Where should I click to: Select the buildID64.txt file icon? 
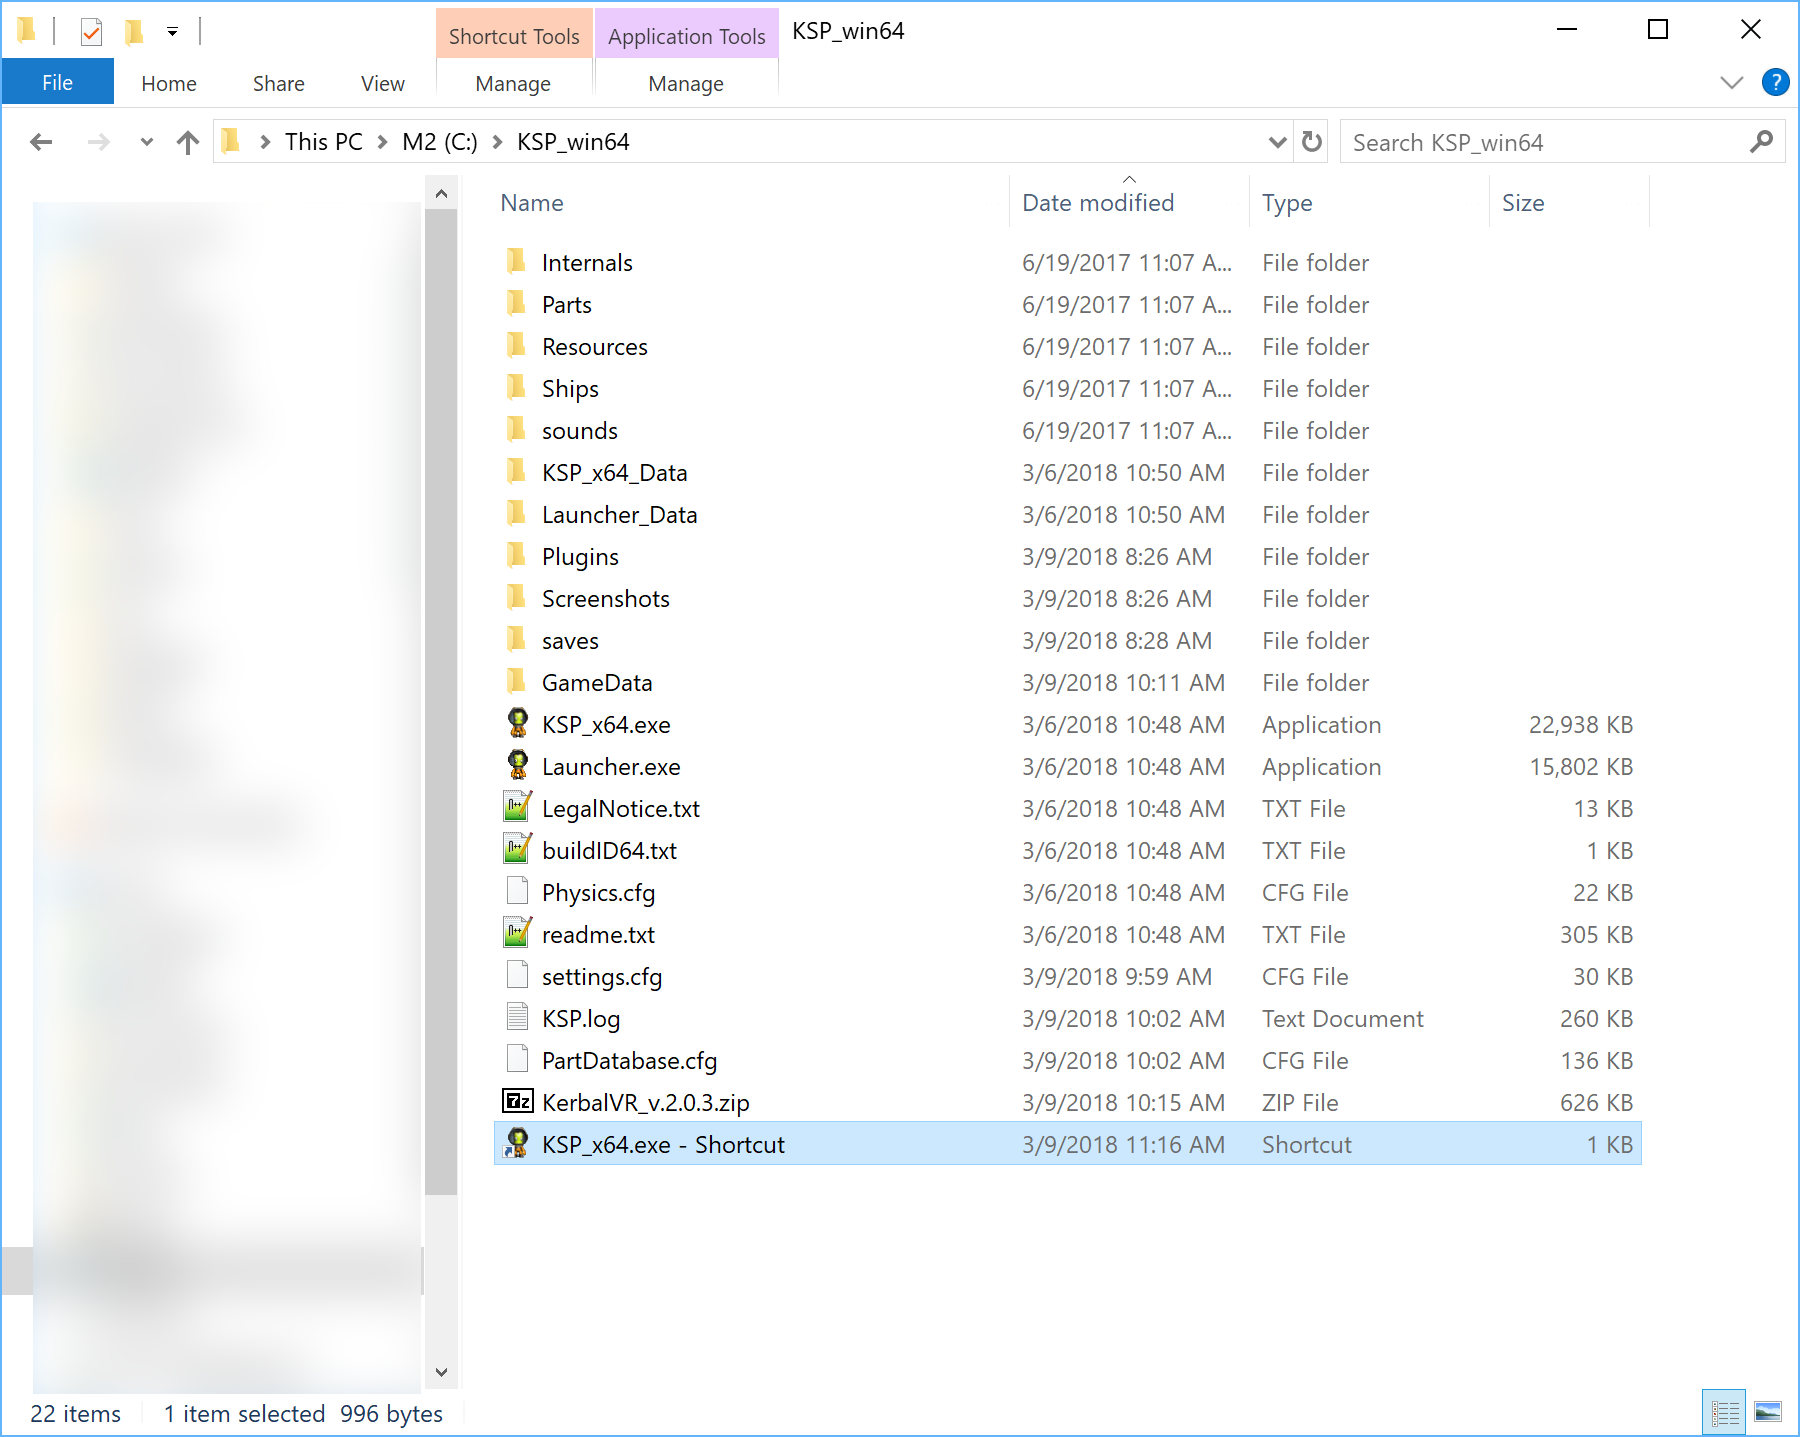click(517, 849)
